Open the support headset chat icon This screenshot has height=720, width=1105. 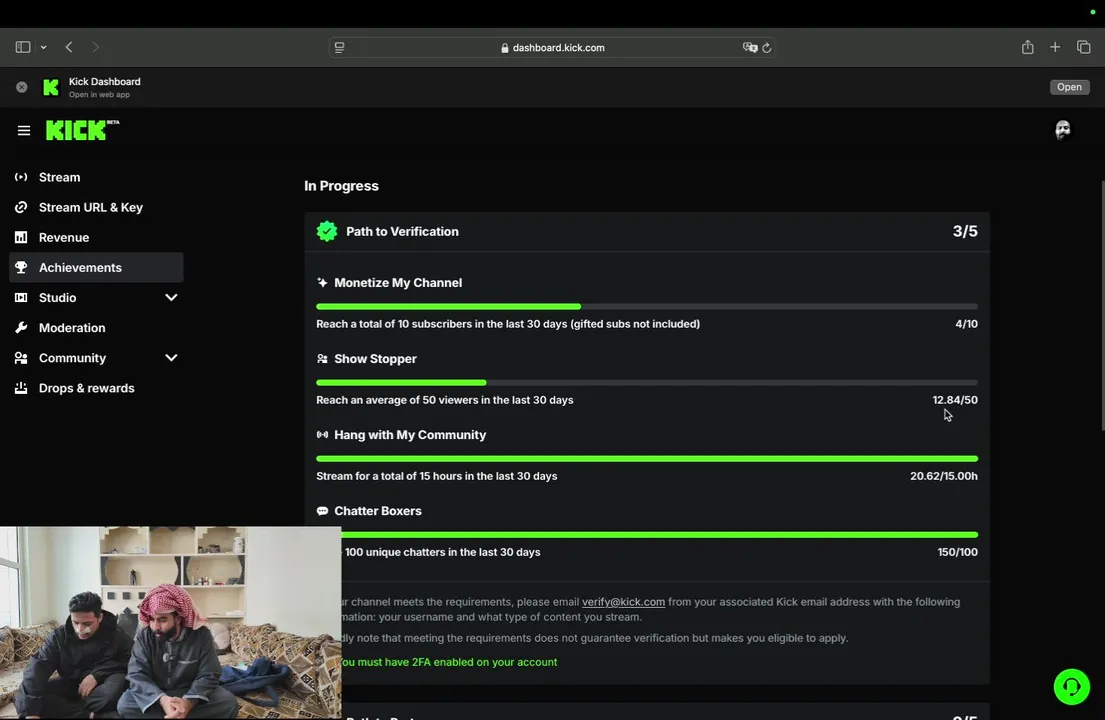click(x=1071, y=687)
